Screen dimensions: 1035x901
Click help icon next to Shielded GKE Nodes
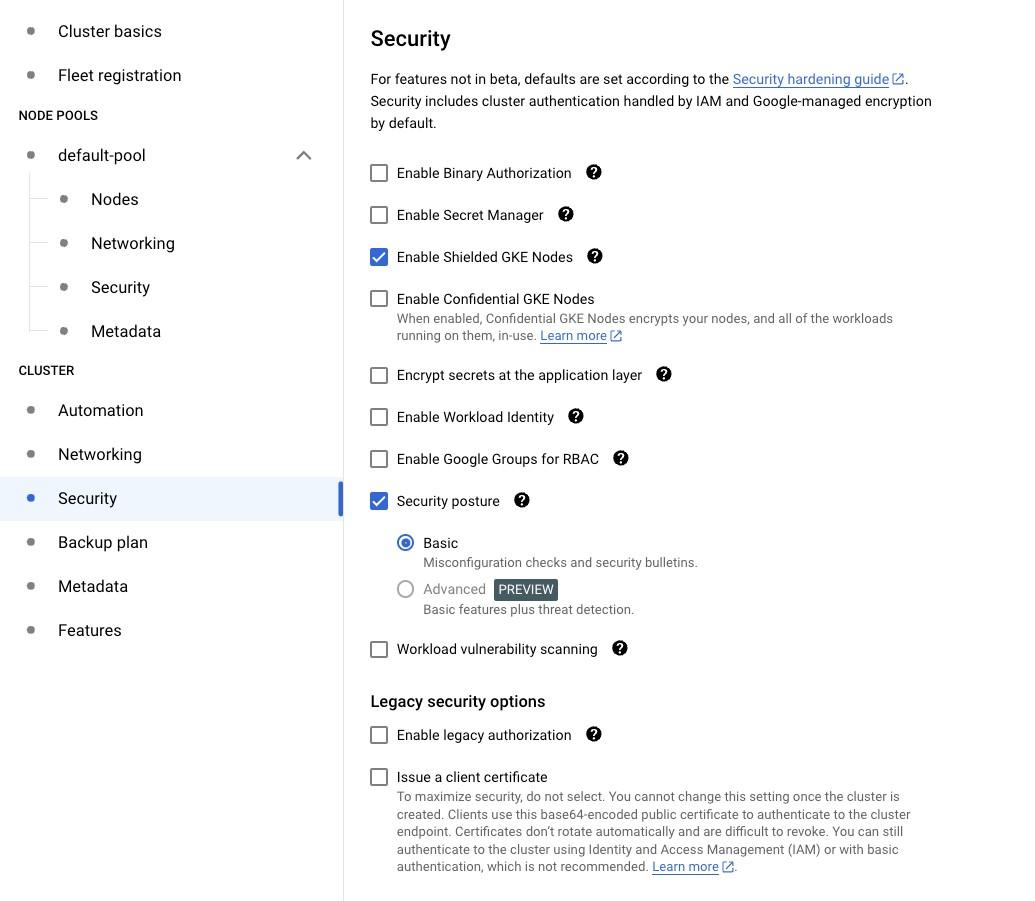(595, 256)
